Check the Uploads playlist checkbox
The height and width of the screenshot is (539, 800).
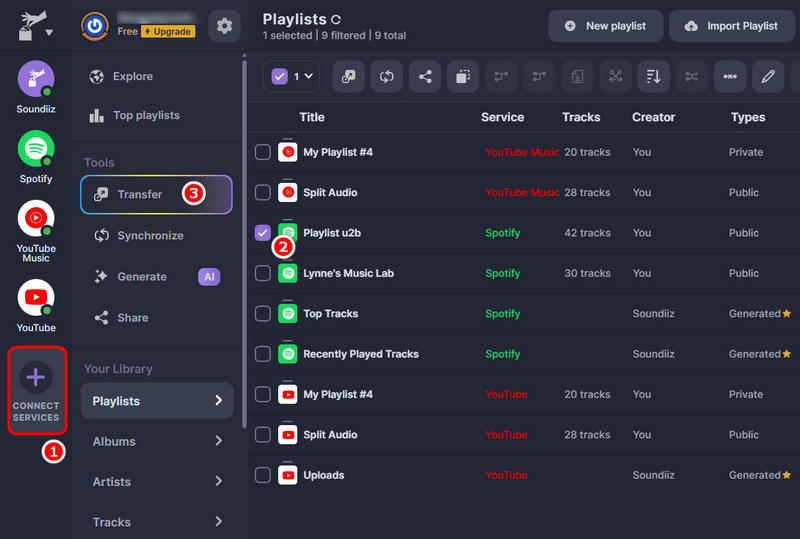(263, 475)
